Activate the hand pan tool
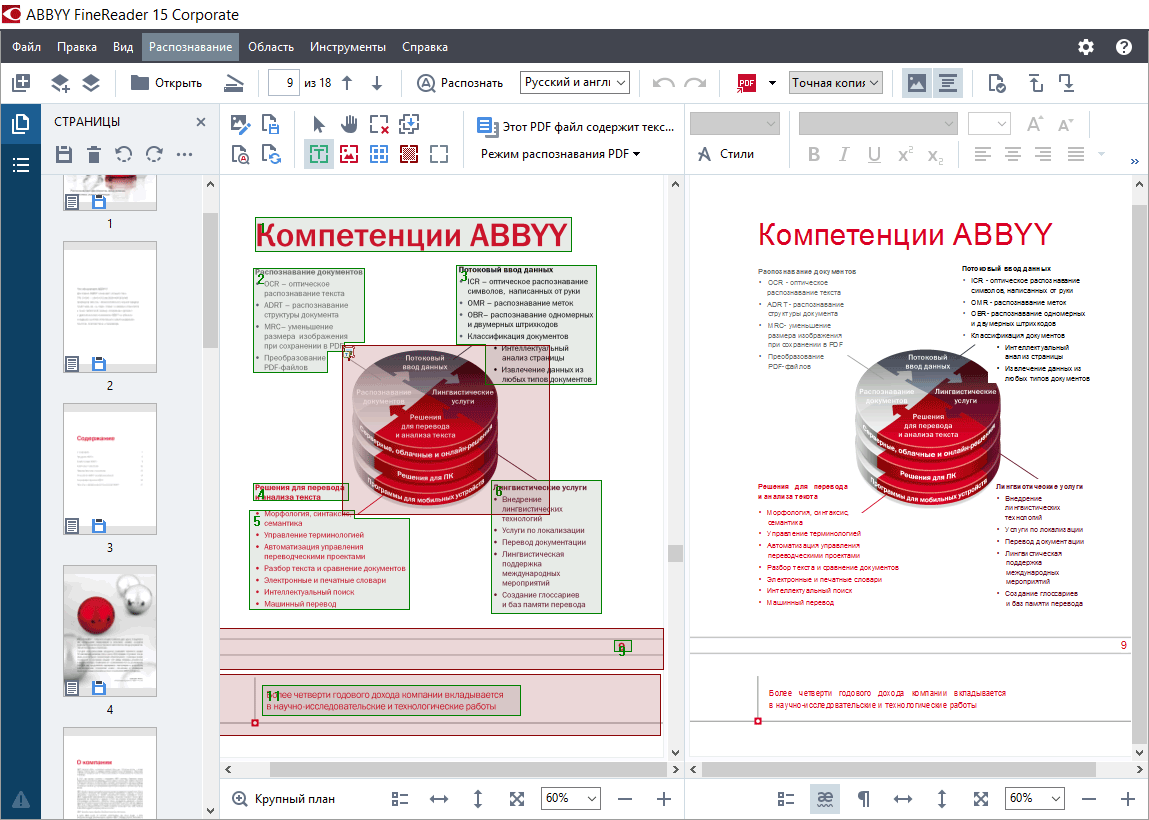The image size is (1149, 820). tap(349, 124)
